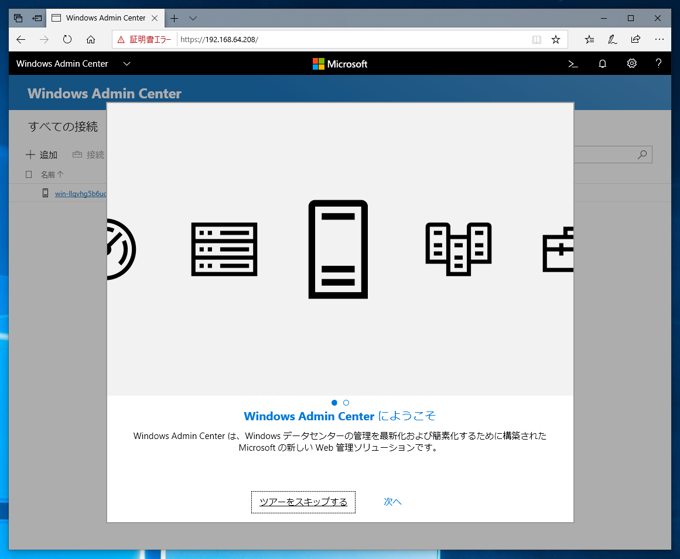Open new browser tab with plus

(x=174, y=18)
